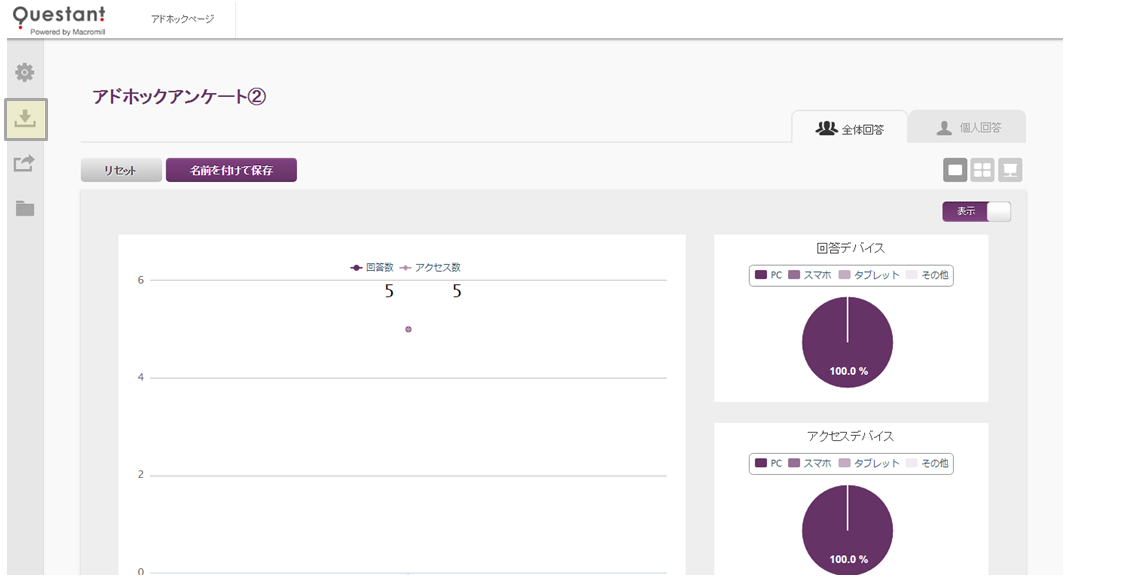This screenshot has width=1124, height=577.
Task: Click the data point on the line chart
Action: pyautogui.click(x=408, y=329)
